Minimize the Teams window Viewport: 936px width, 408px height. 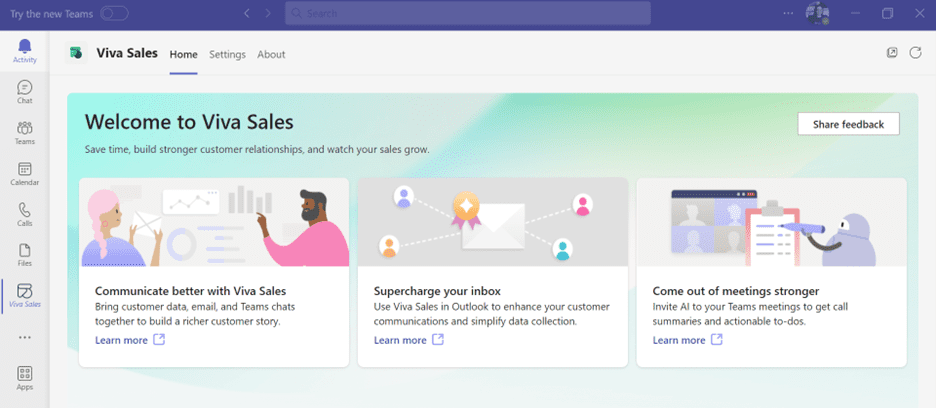856,13
